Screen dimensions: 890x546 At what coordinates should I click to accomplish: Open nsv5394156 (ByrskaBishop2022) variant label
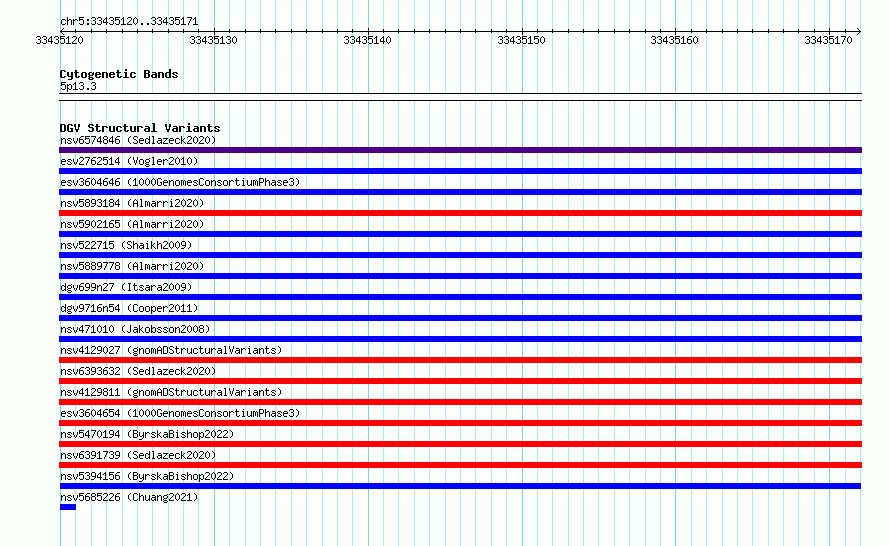147,476
